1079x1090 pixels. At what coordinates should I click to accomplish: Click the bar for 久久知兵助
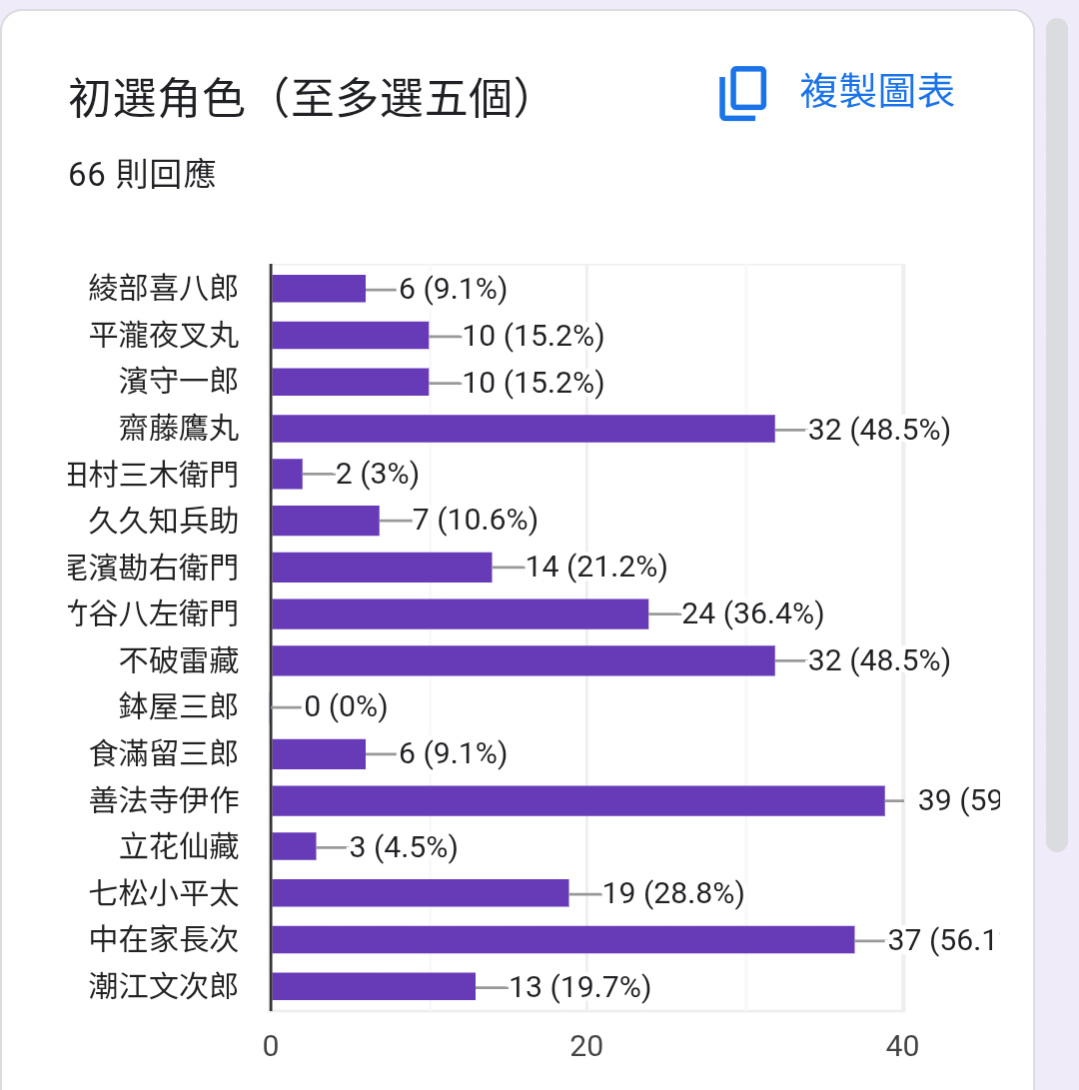pyautogui.click(x=325, y=521)
